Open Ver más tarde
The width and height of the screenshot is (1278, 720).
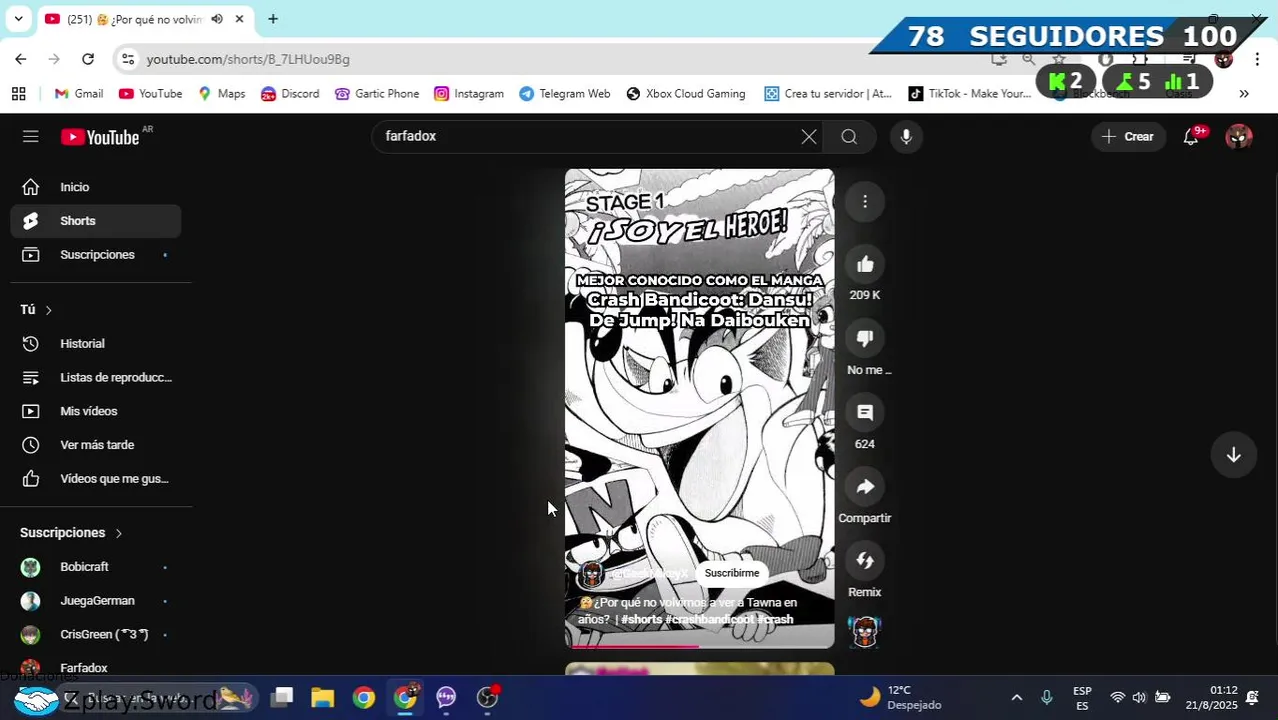click(x=96, y=445)
